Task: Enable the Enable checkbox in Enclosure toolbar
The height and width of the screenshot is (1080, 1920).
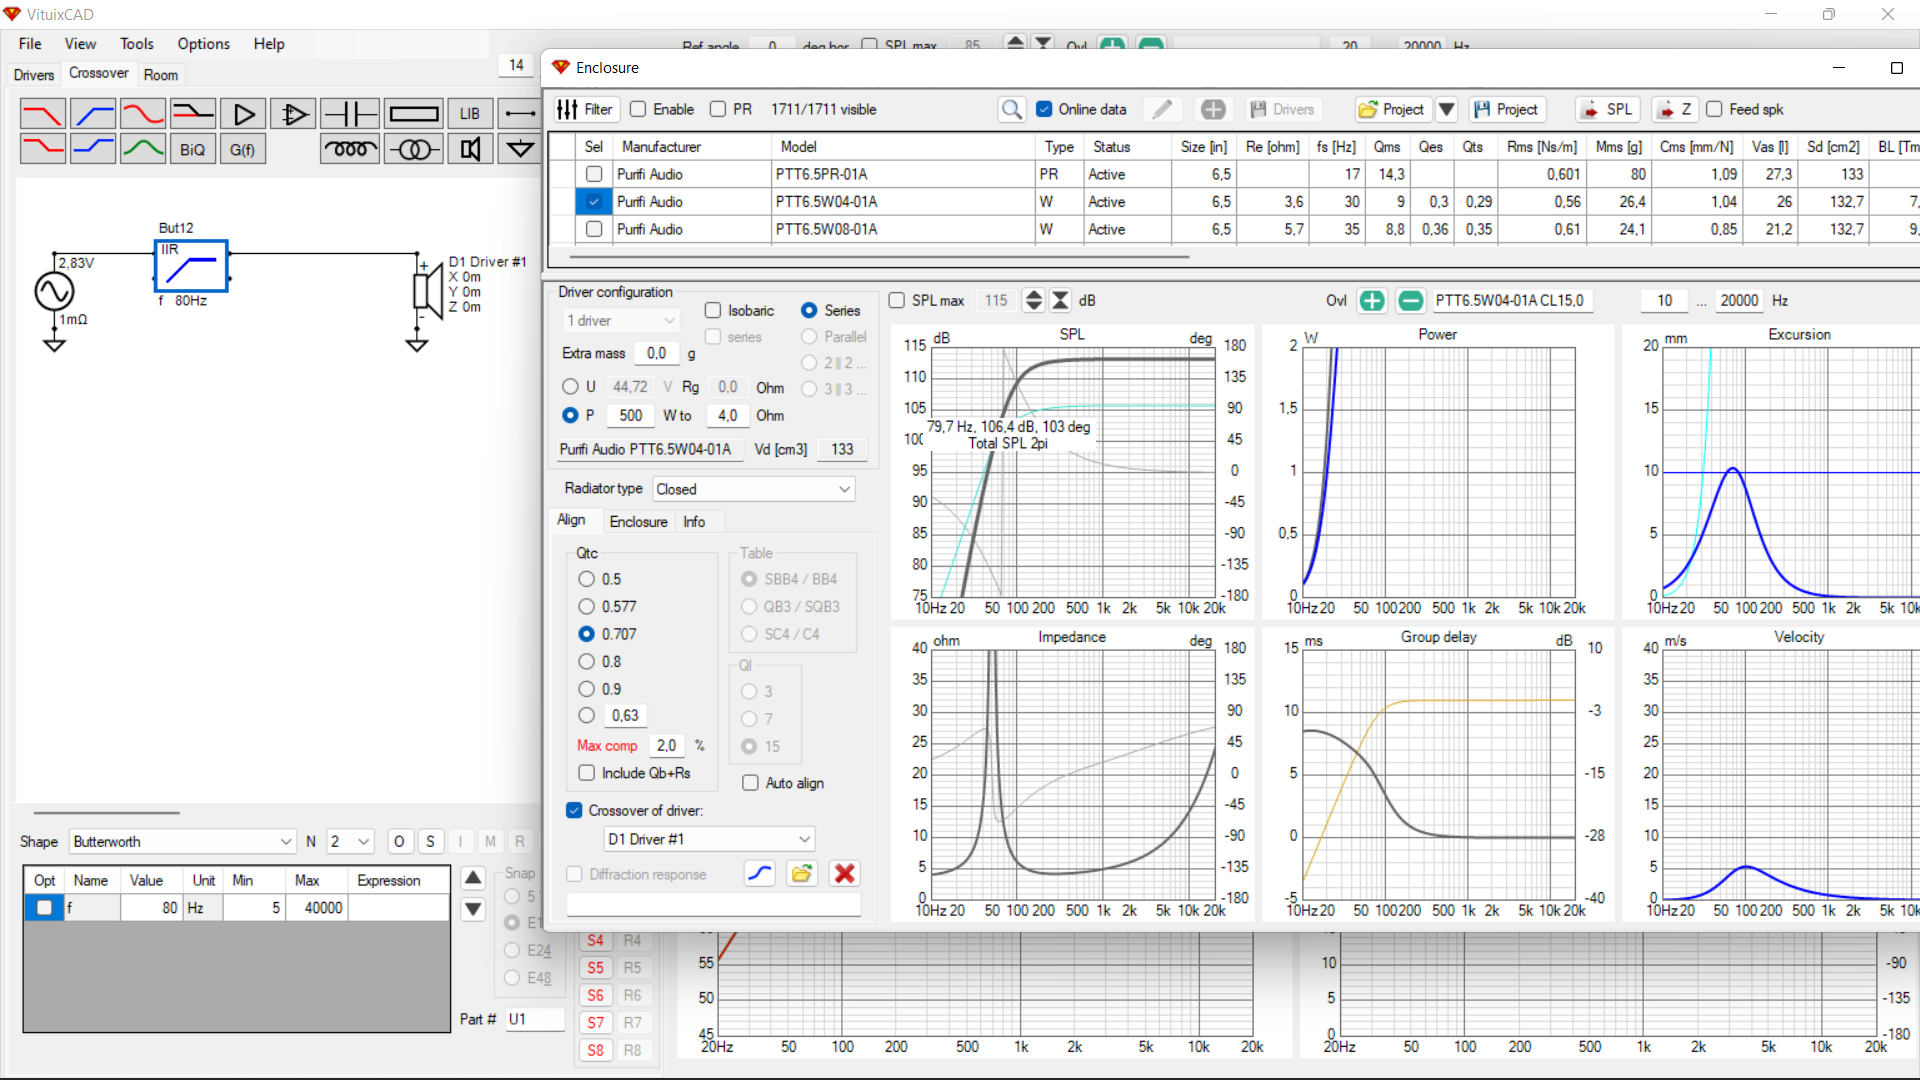Action: click(638, 109)
